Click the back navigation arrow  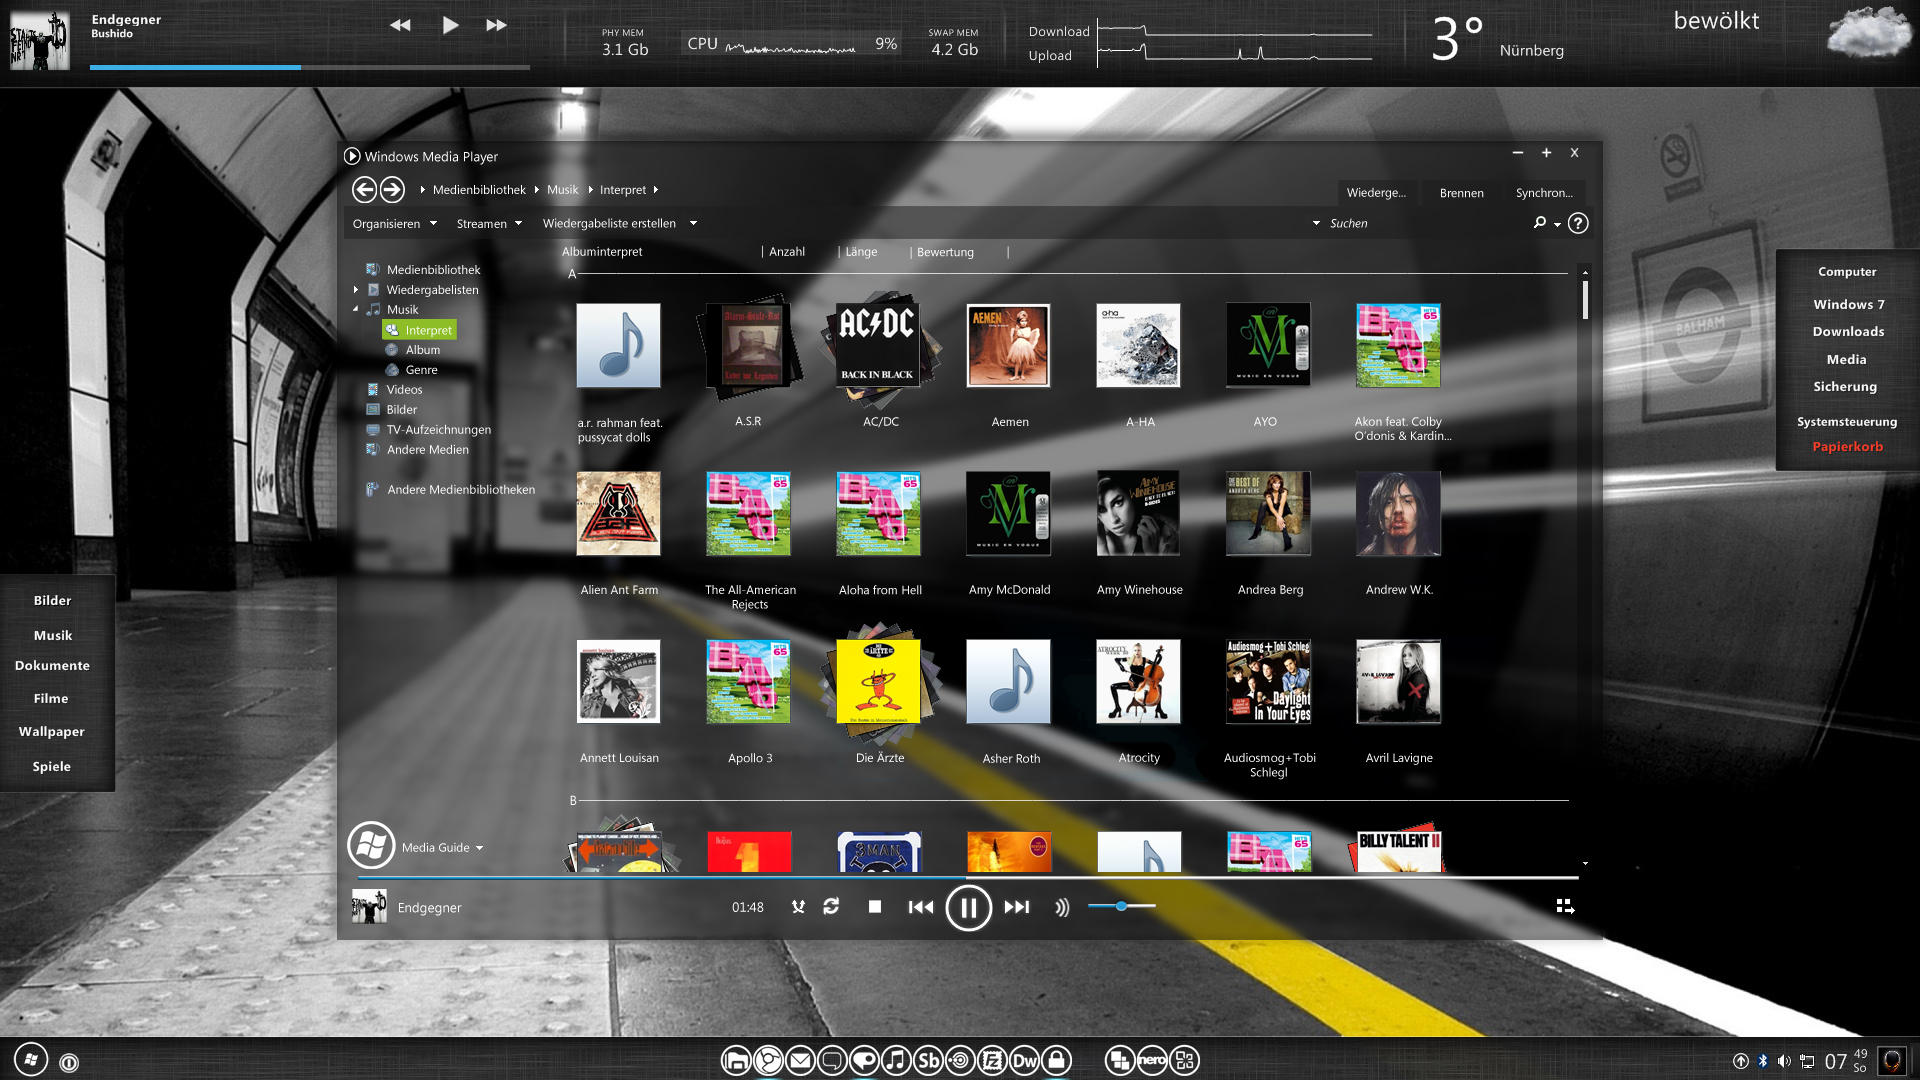point(364,189)
